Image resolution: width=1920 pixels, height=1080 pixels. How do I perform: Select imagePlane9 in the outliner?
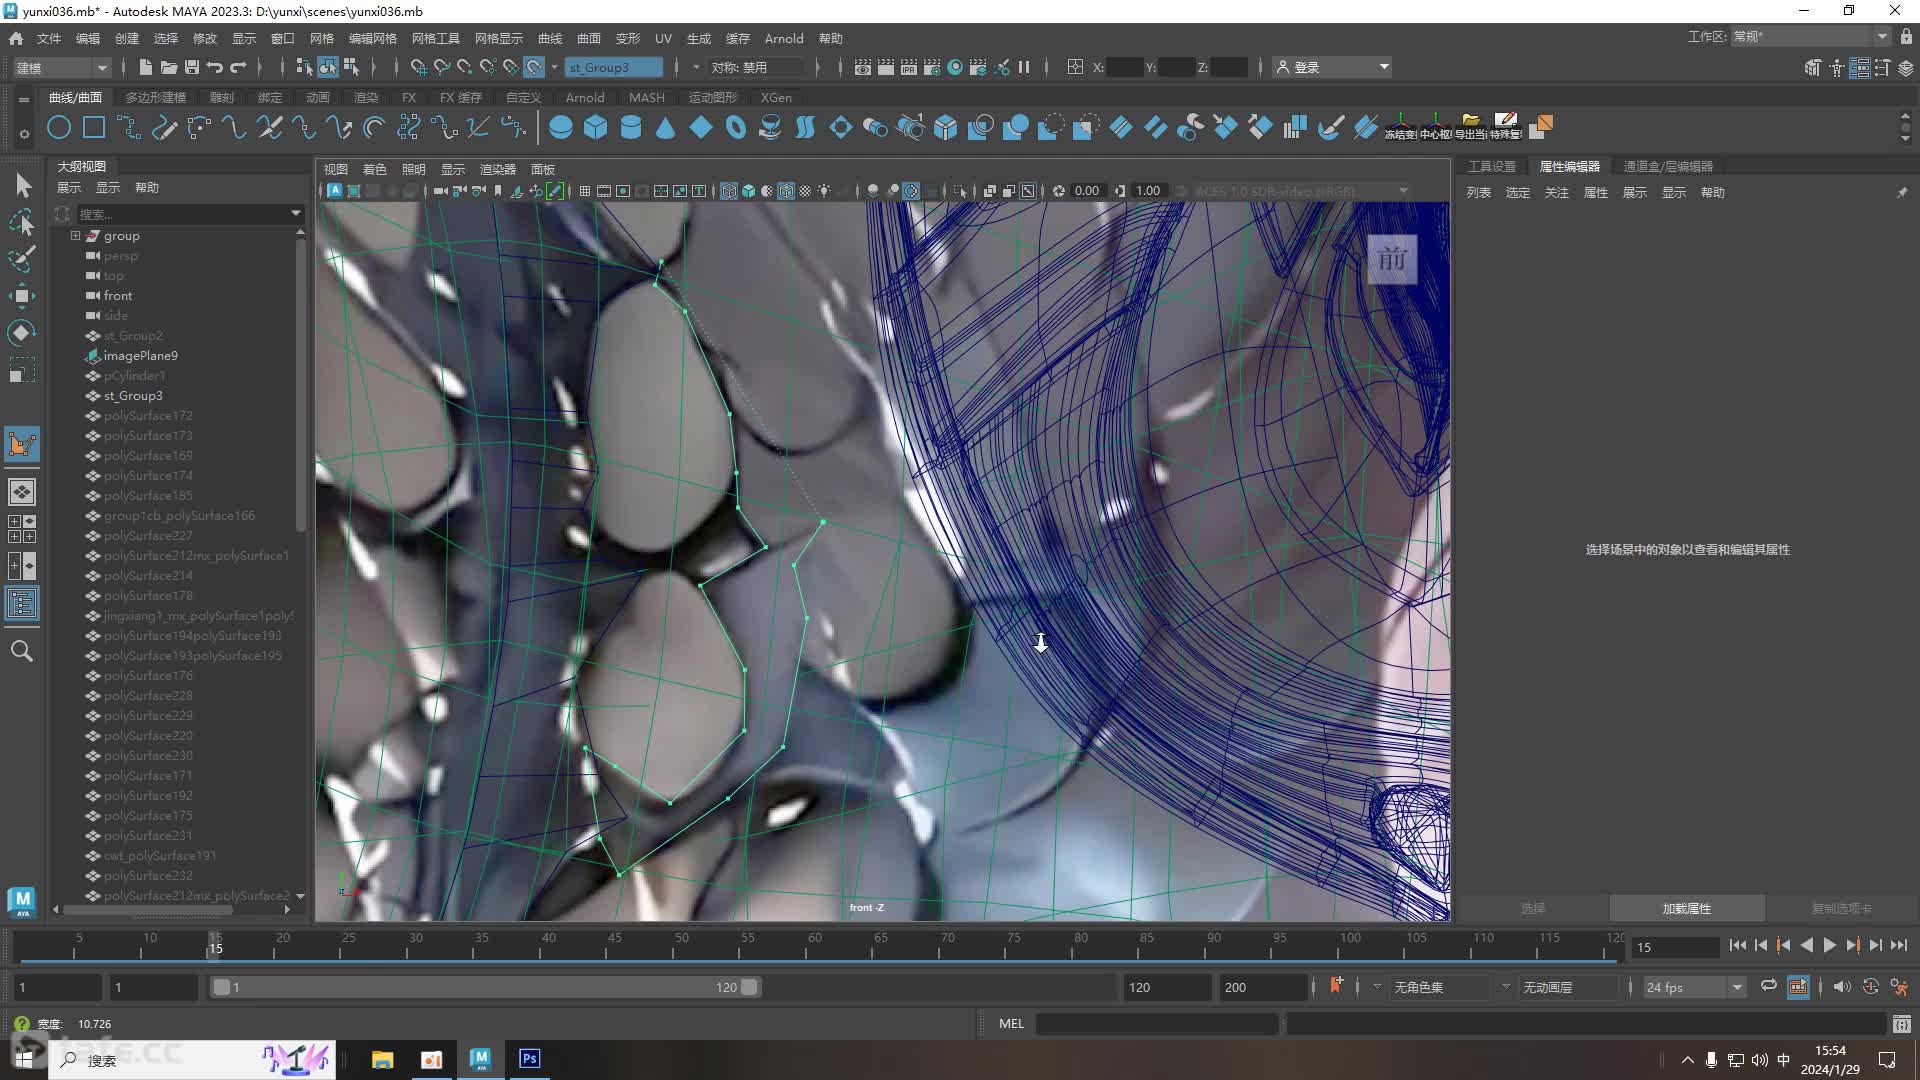pyautogui.click(x=141, y=355)
